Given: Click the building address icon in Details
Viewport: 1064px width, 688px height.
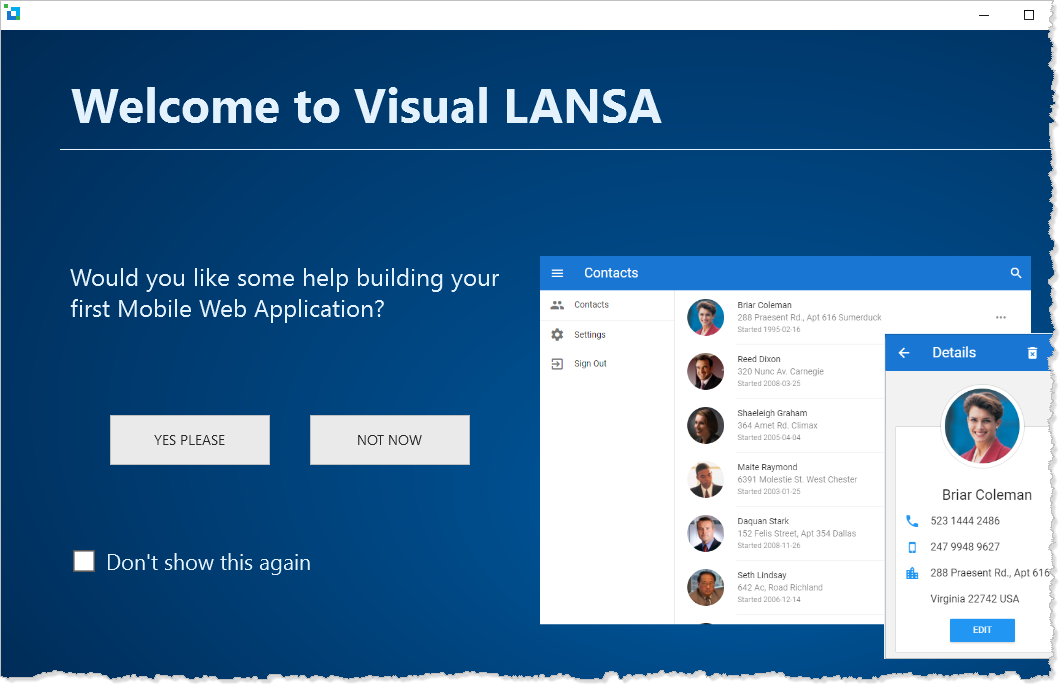Looking at the screenshot, I should tap(912, 573).
